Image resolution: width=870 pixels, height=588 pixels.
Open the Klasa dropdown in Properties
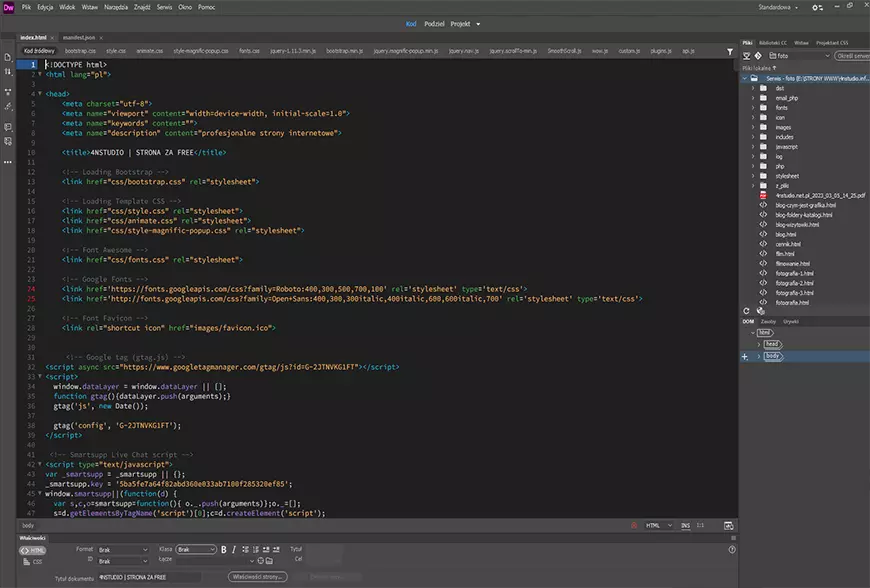pyautogui.click(x=196, y=549)
